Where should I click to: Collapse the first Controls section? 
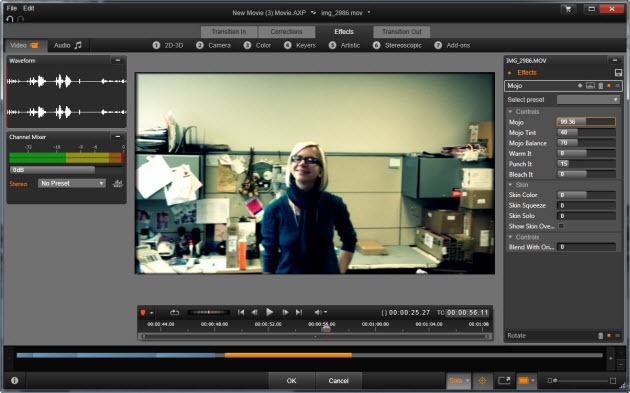click(x=510, y=112)
